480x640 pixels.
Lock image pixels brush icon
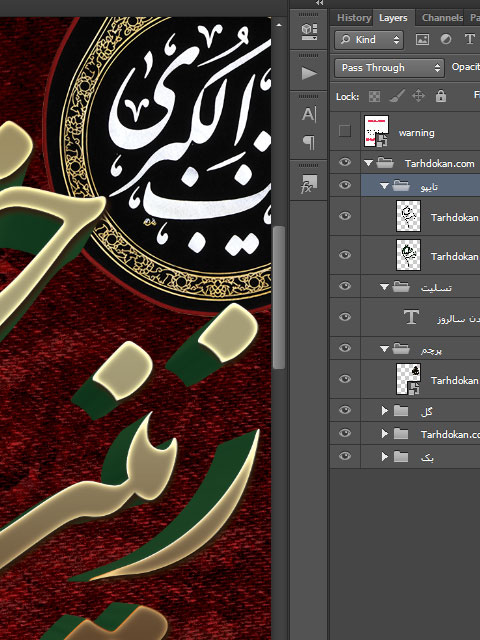(396, 96)
